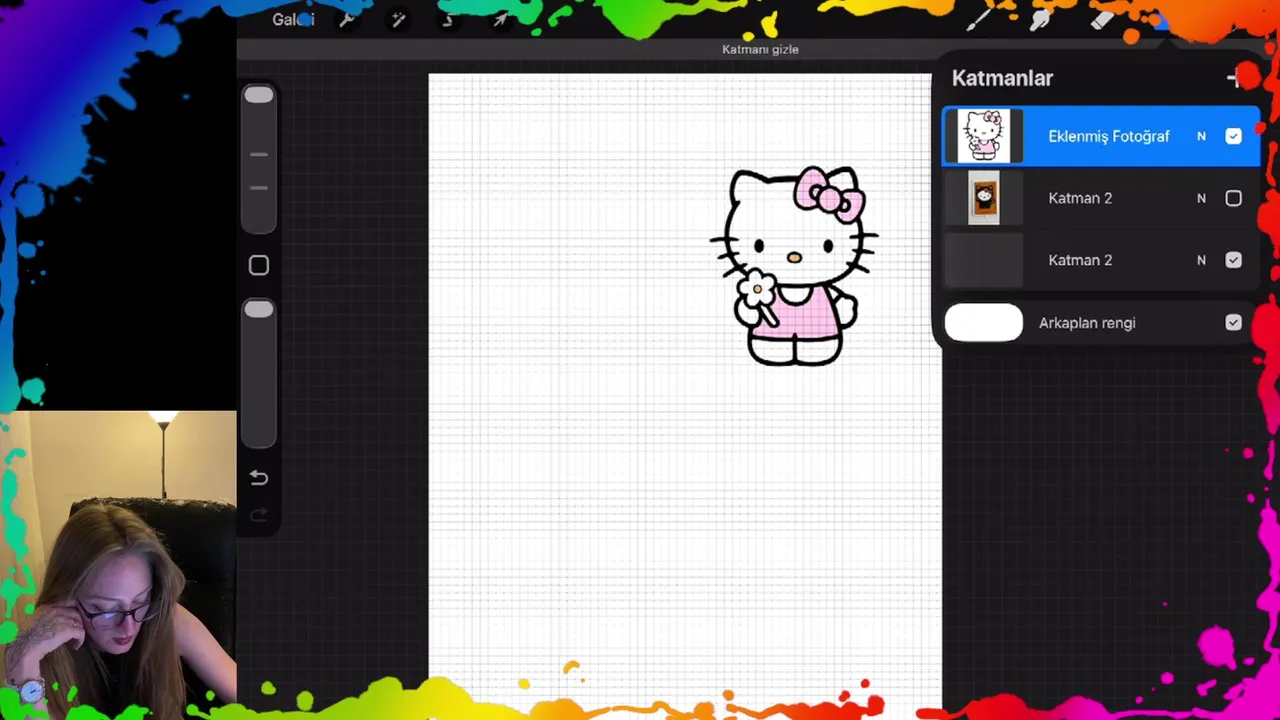Toggle visibility of Eklenmiş Fotoğraf layer
Screen dimensions: 1280x720
point(1233,136)
